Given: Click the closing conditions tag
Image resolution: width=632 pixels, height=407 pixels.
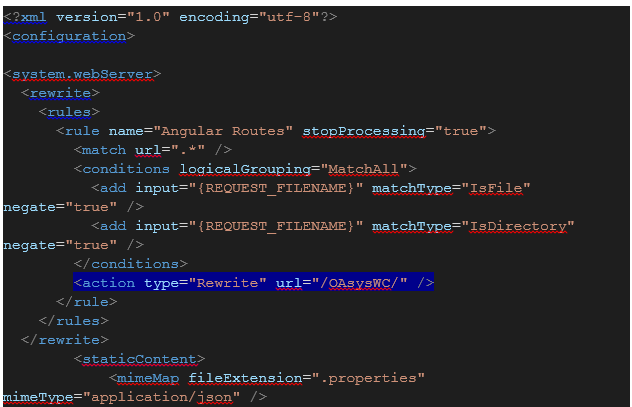Looking at the screenshot, I should (131, 264).
